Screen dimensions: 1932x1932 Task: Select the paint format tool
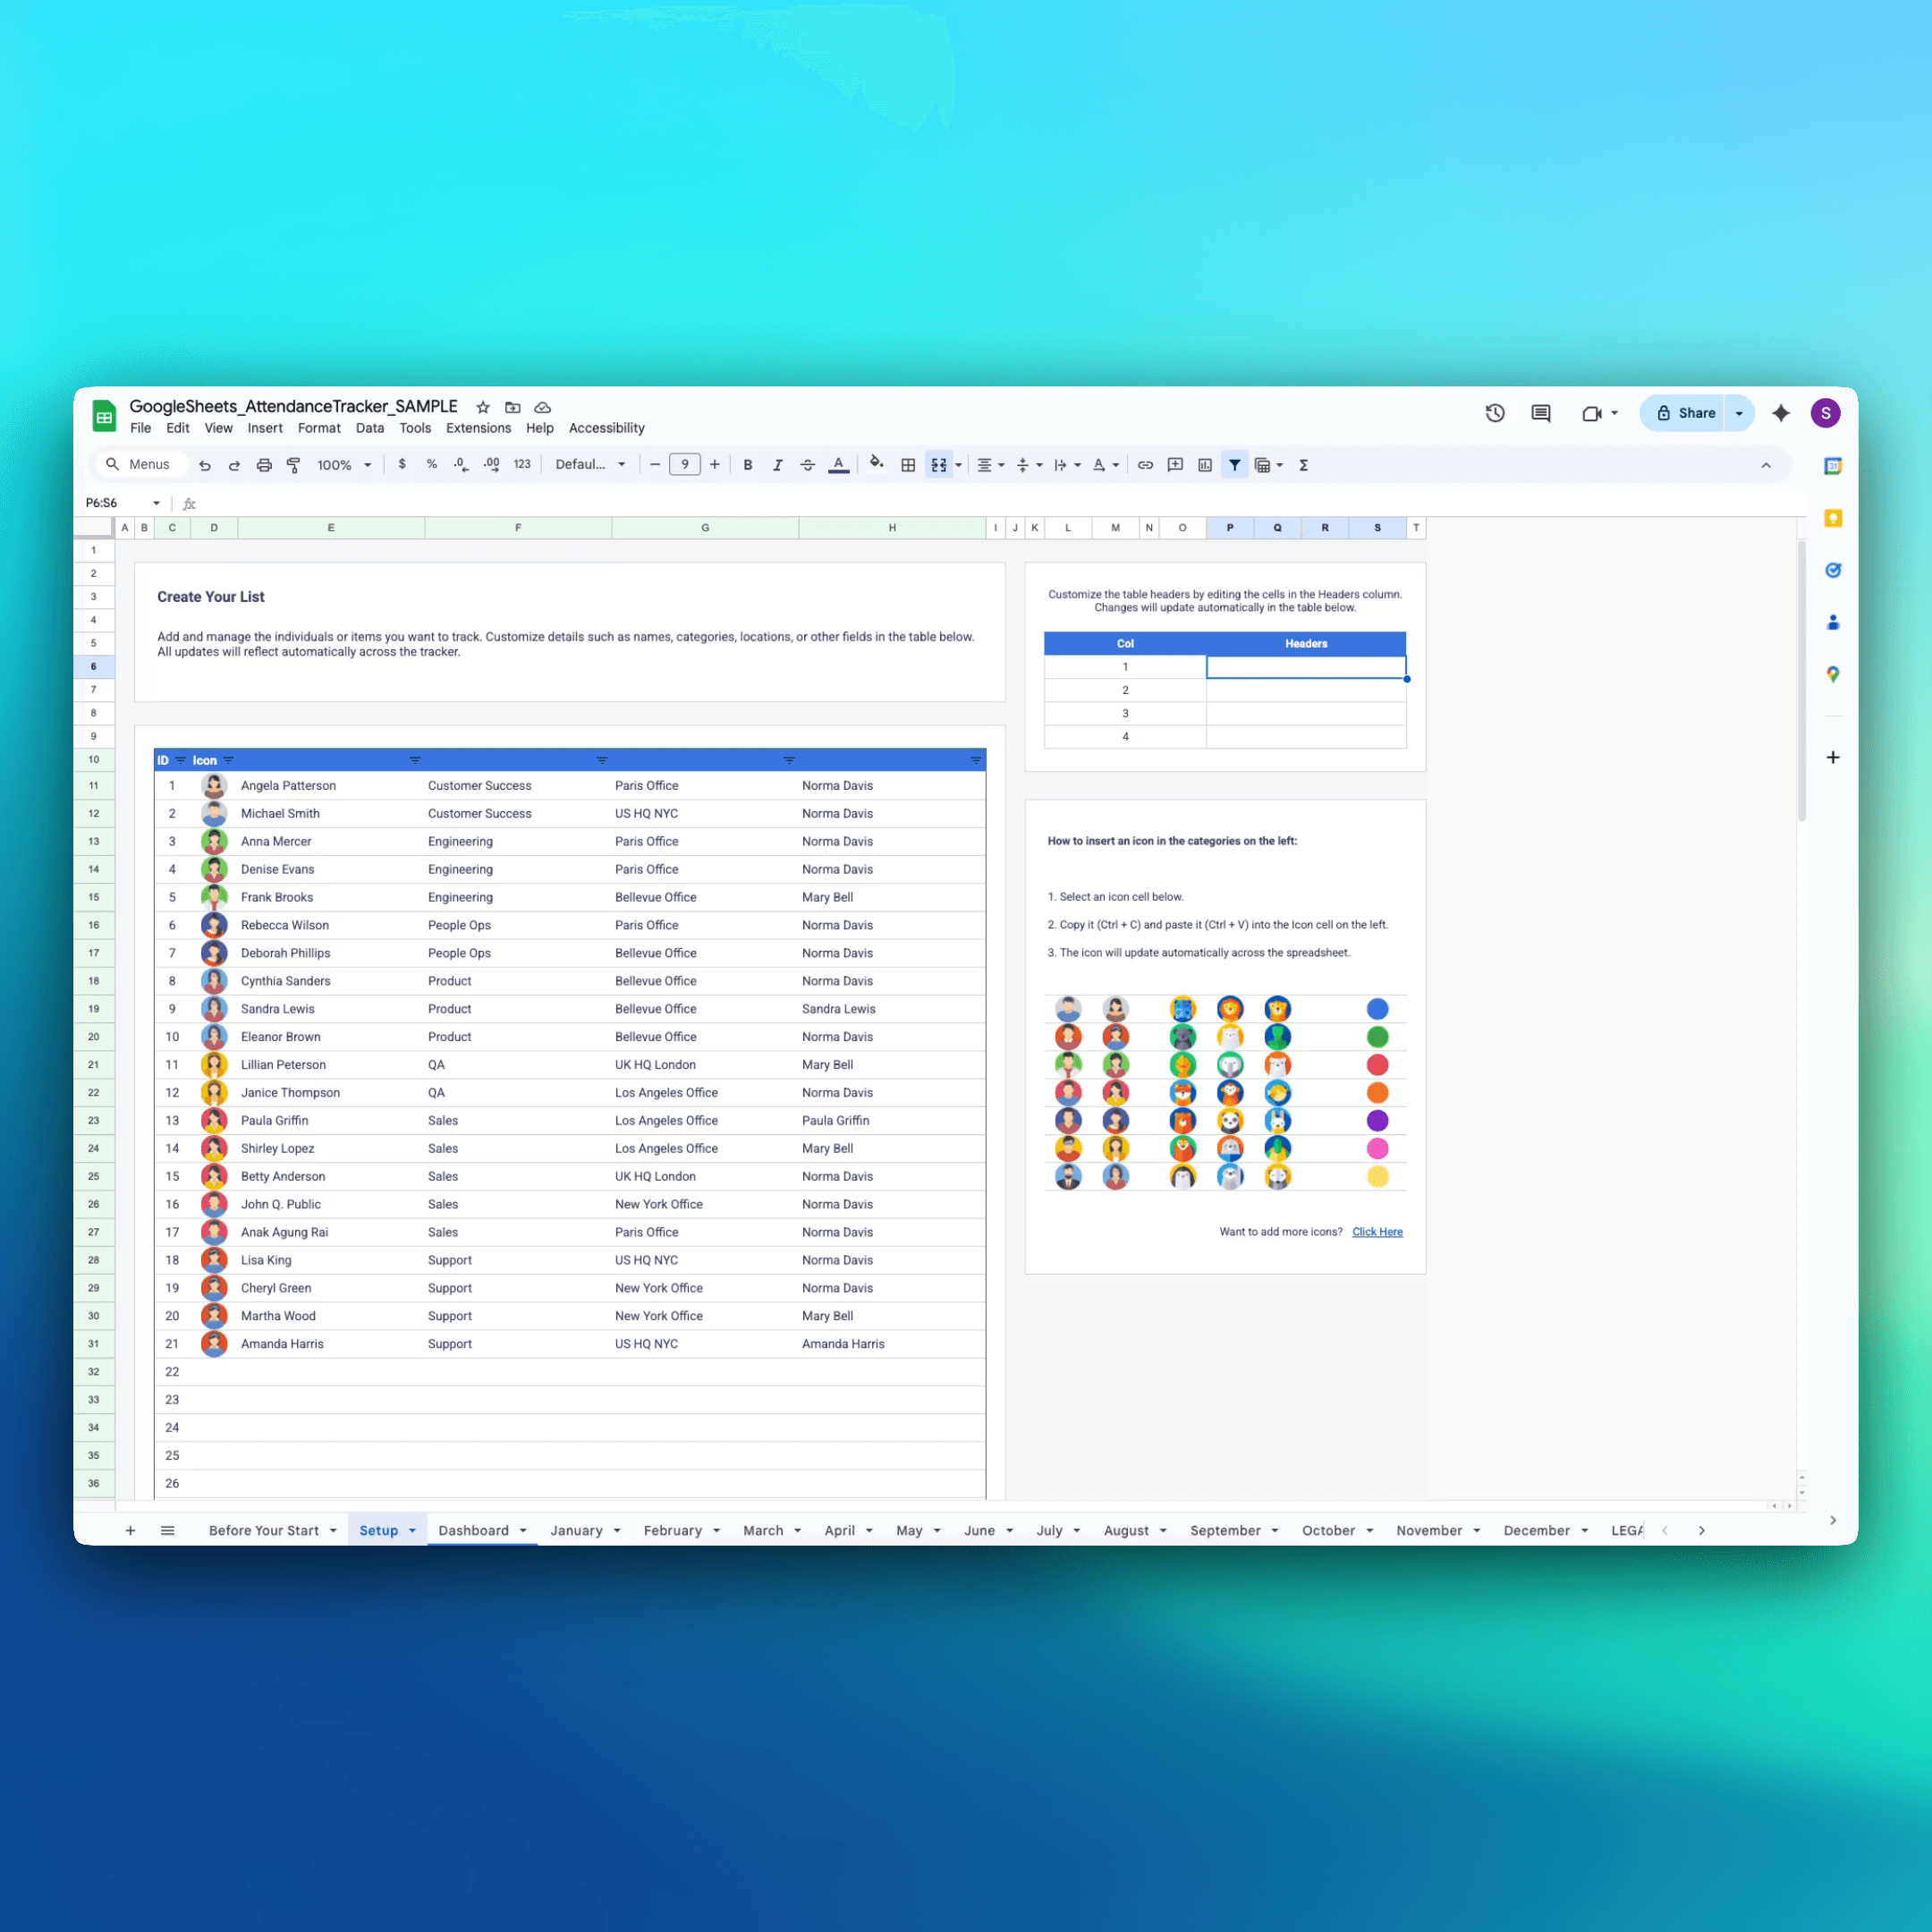[x=293, y=464]
